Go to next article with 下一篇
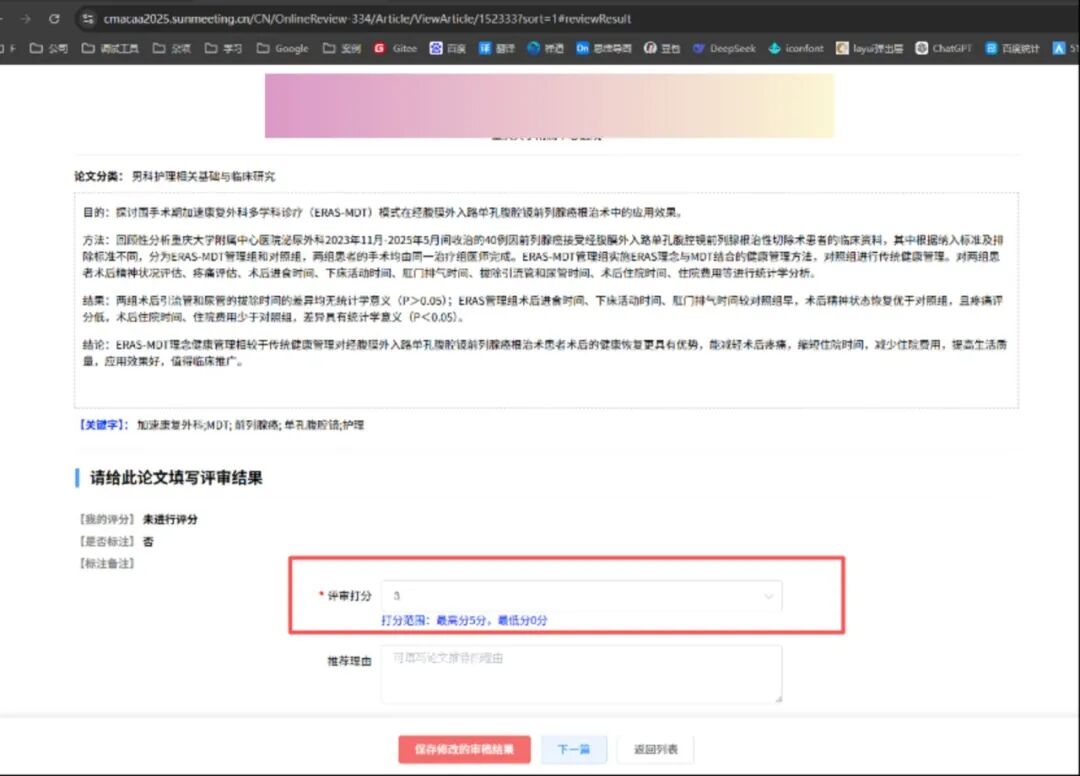The width and height of the screenshot is (1080, 776). tap(573, 749)
